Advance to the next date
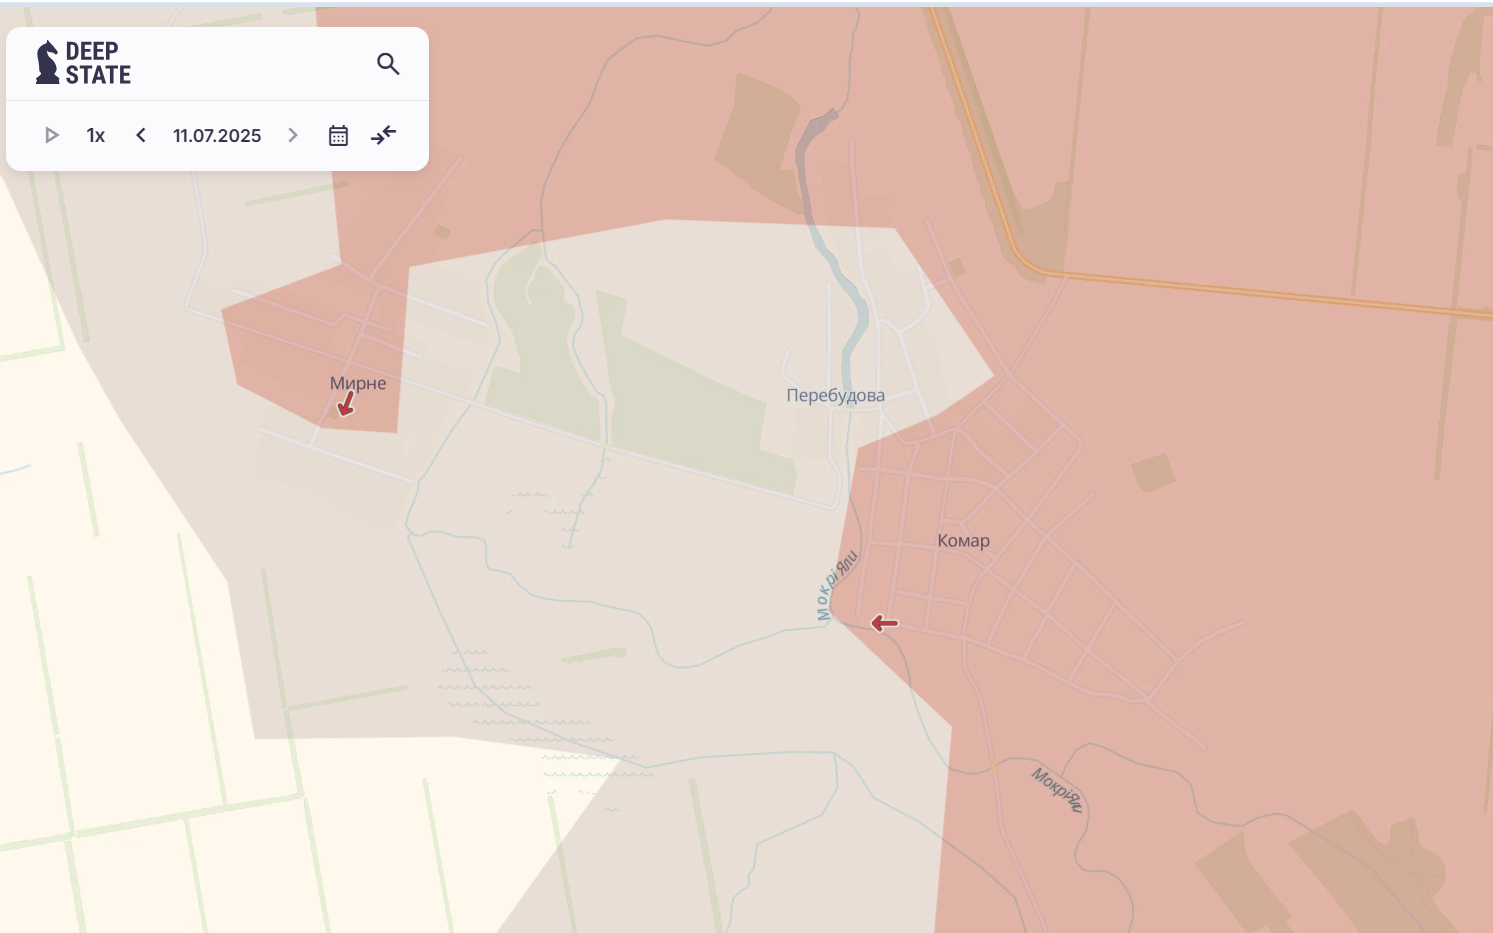This screenshot has width=1493, height=933. (293, 135)
